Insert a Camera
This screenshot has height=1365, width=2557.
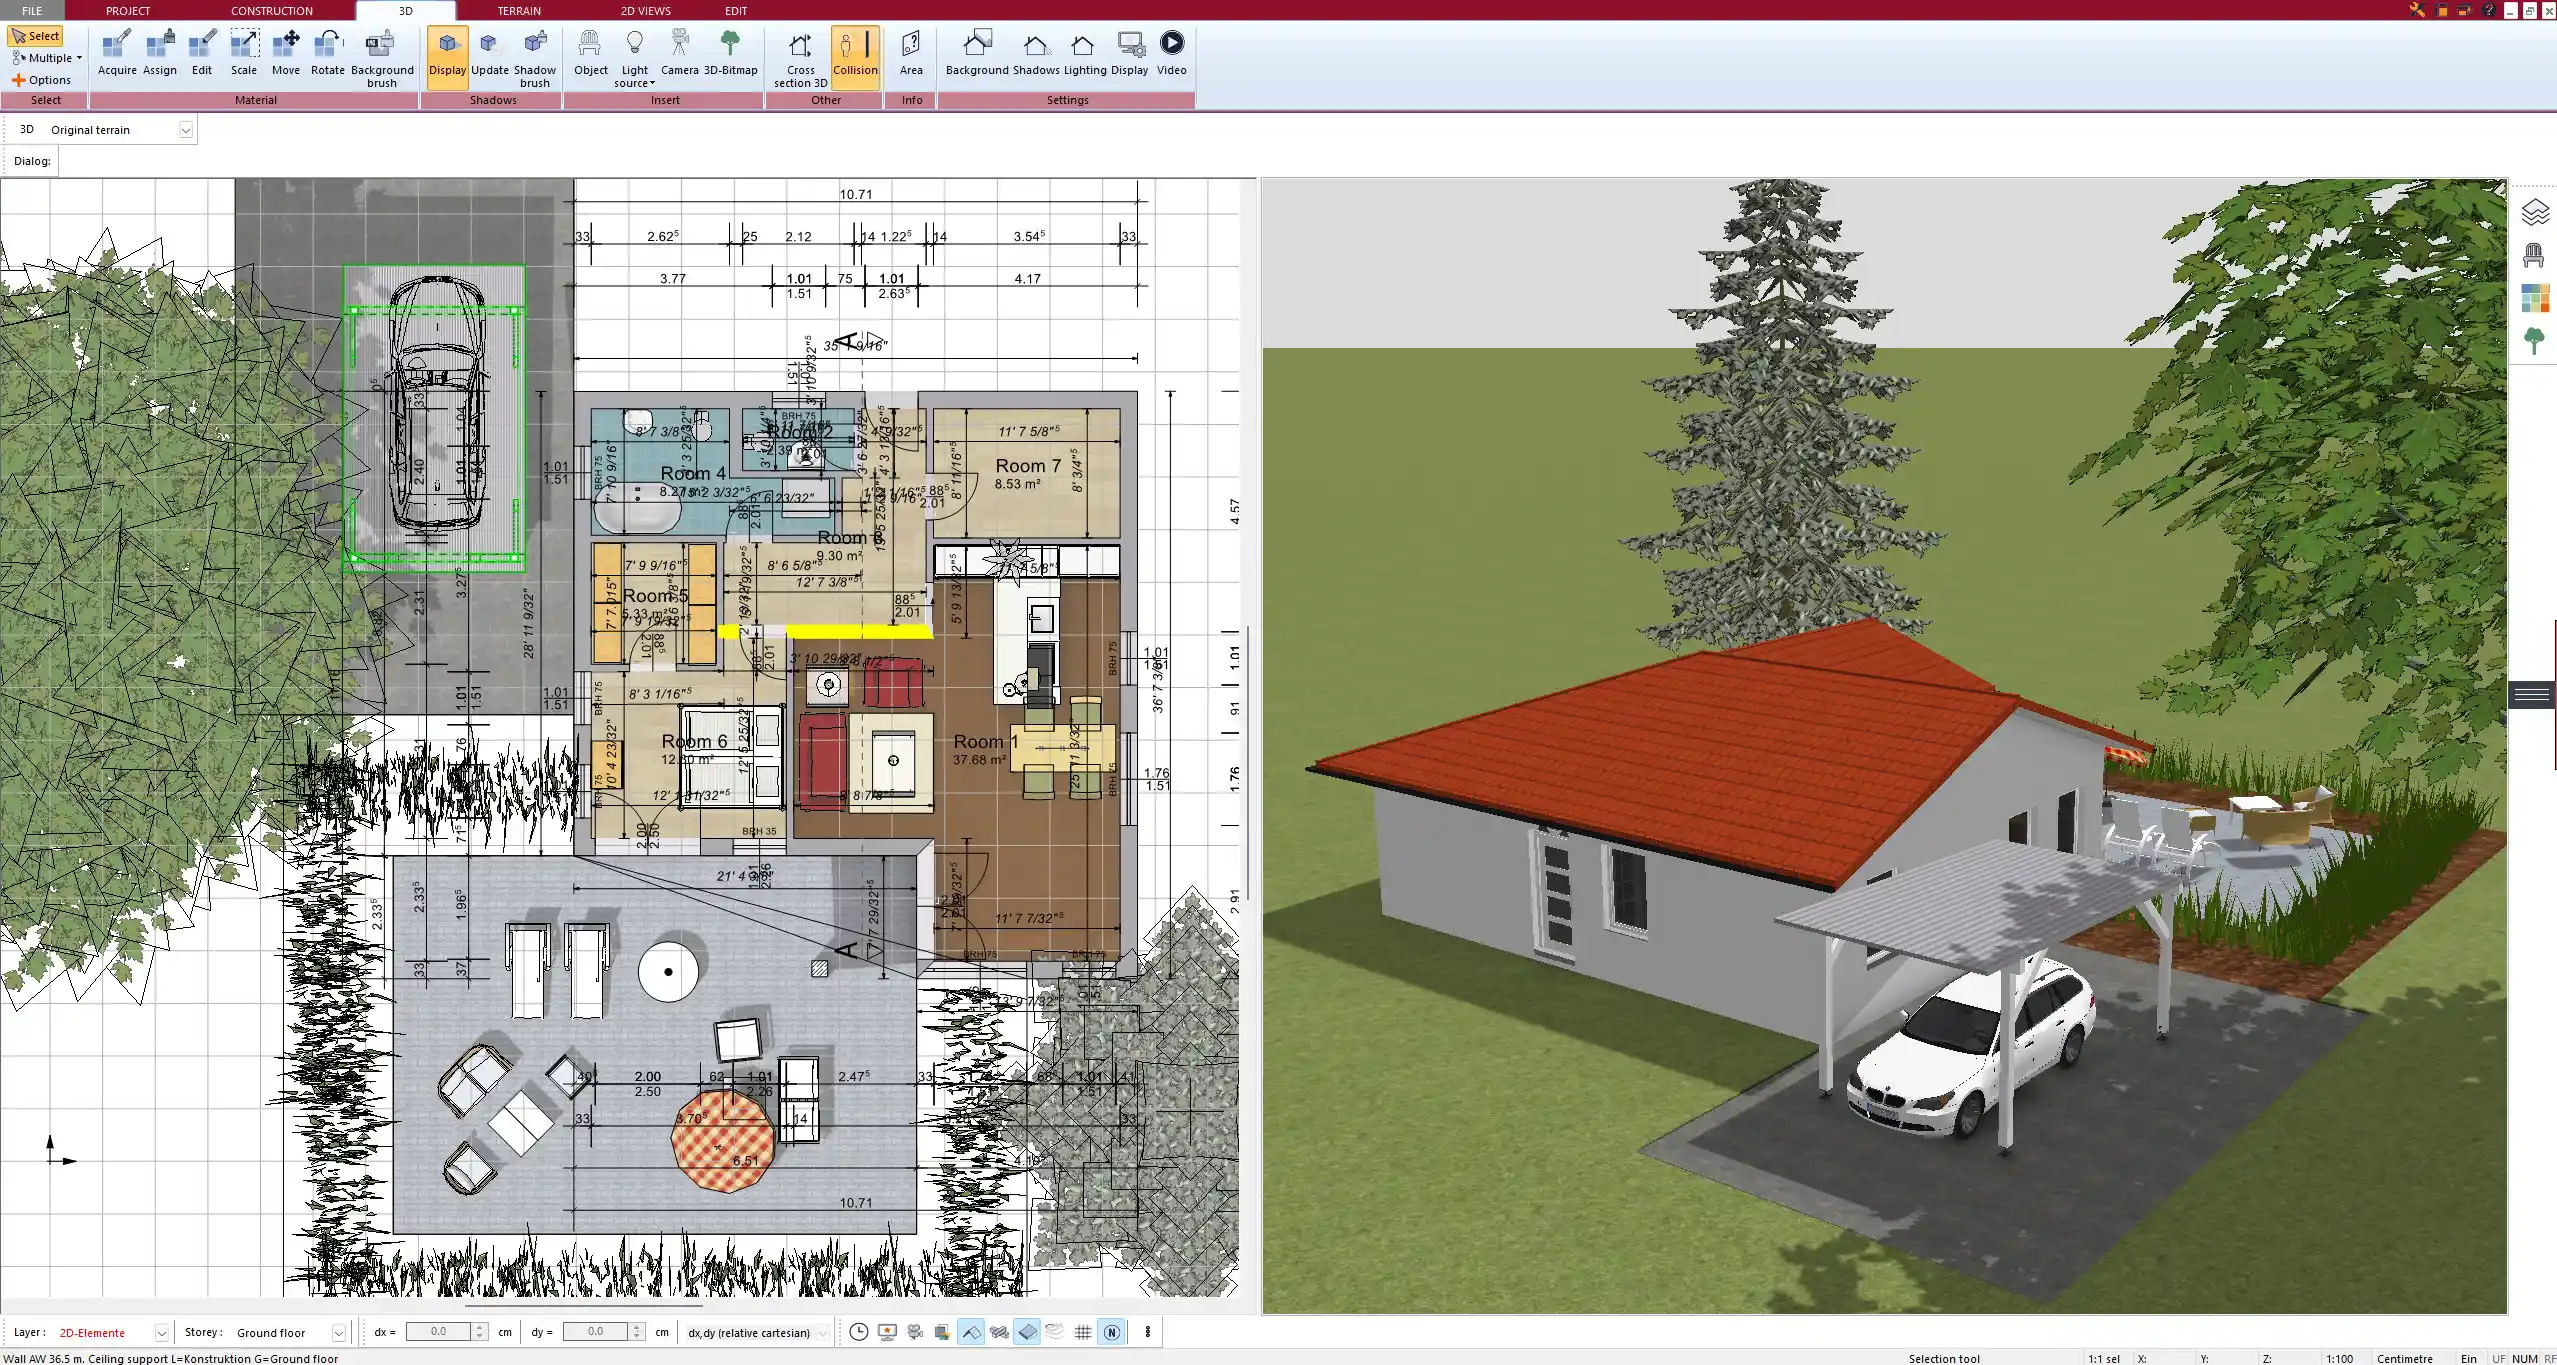[x=680, y=54]
